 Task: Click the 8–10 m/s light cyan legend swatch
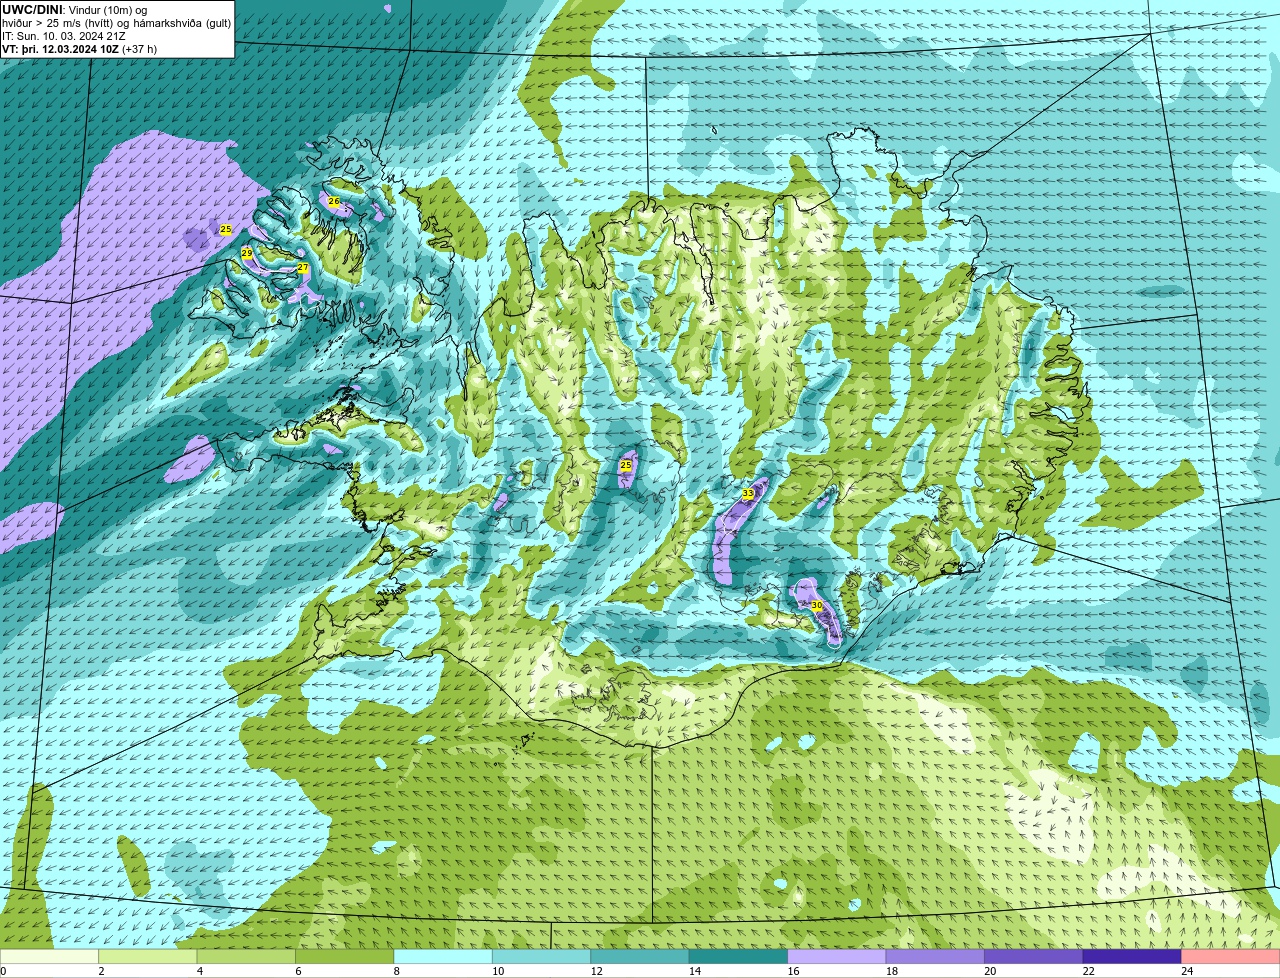coord(443,956)
